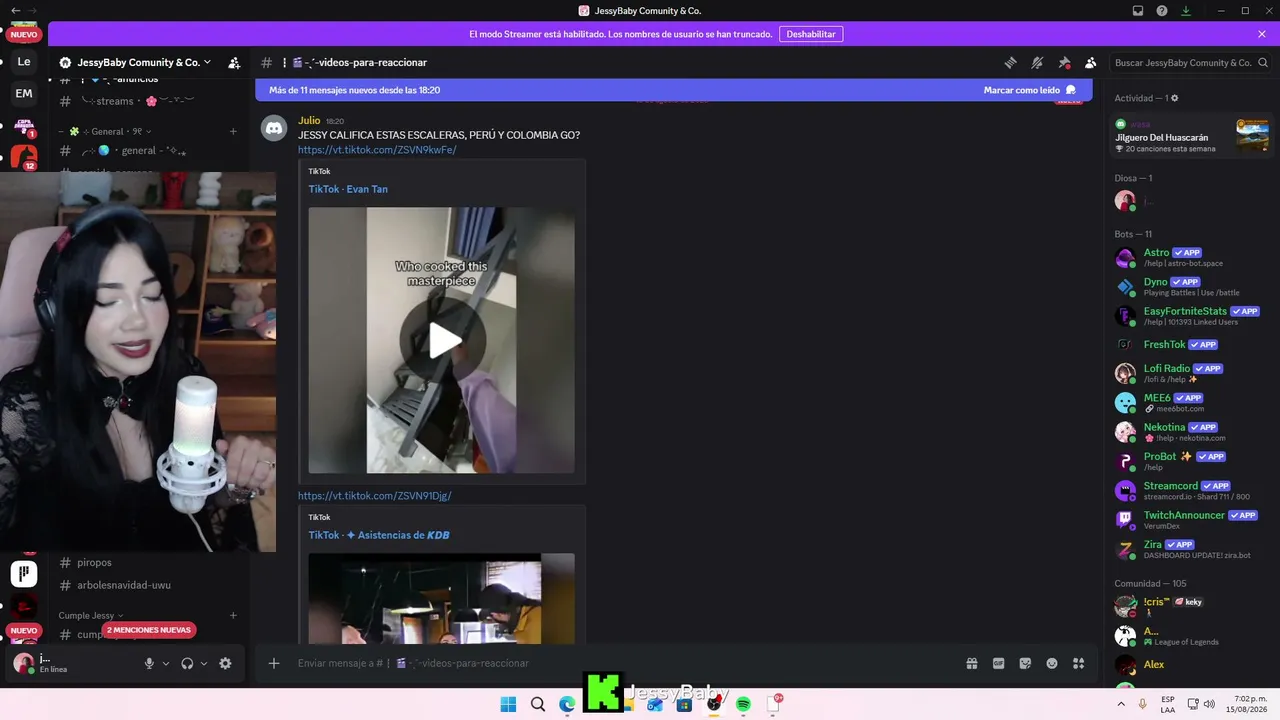Open the sticker picker
The height and width of the screenshot is (720, 1280).
click(x=1025, y=663)
